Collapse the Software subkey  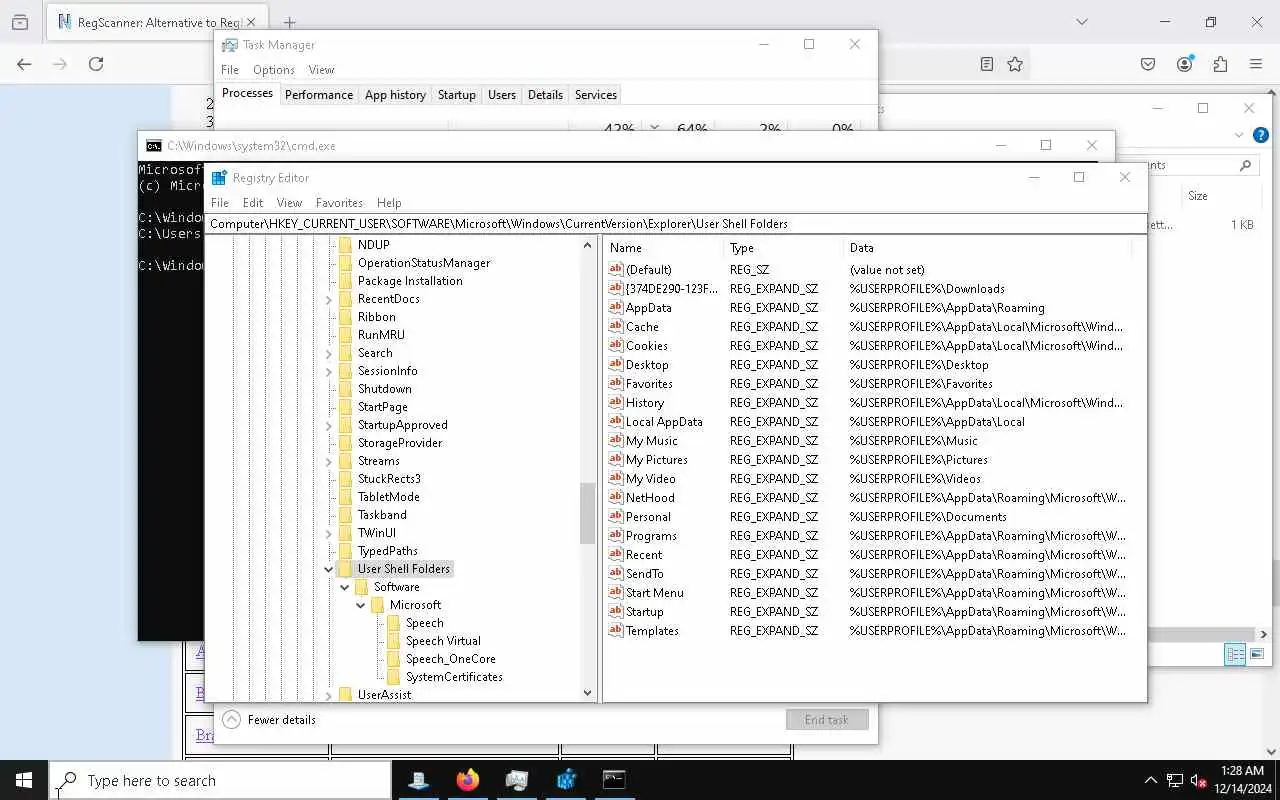345,587
